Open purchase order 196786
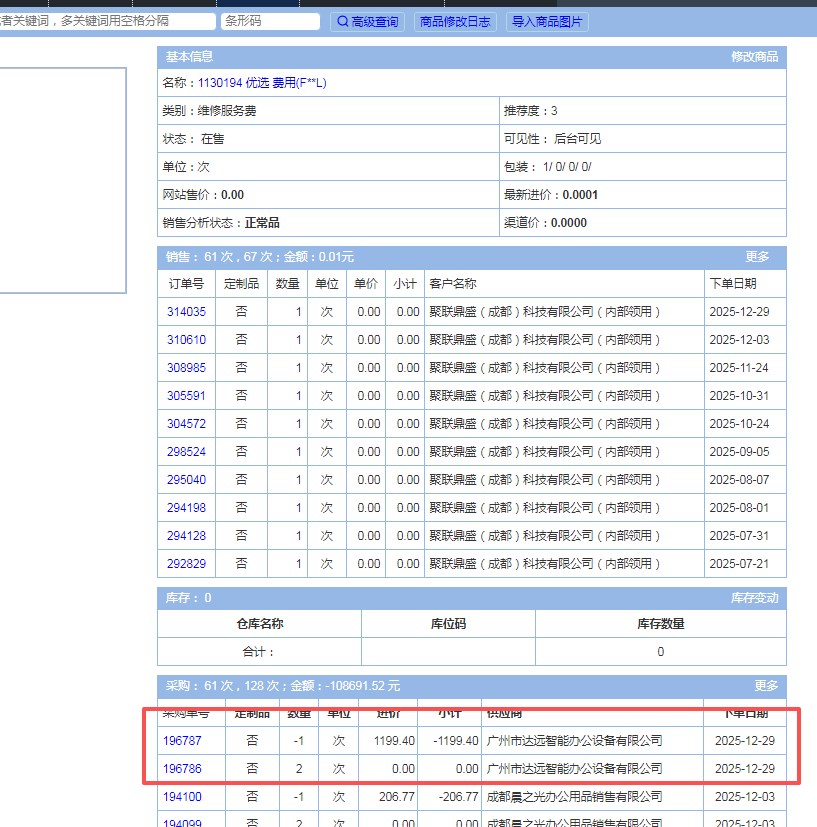This screenshot has width=817, height=827. click(182, 769)
